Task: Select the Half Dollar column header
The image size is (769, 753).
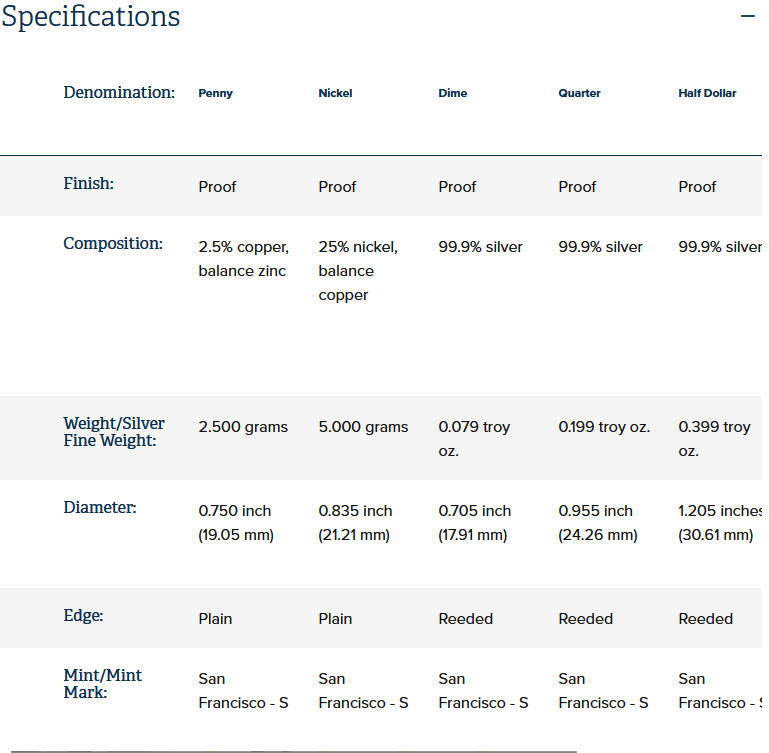Action: point(707,93)
